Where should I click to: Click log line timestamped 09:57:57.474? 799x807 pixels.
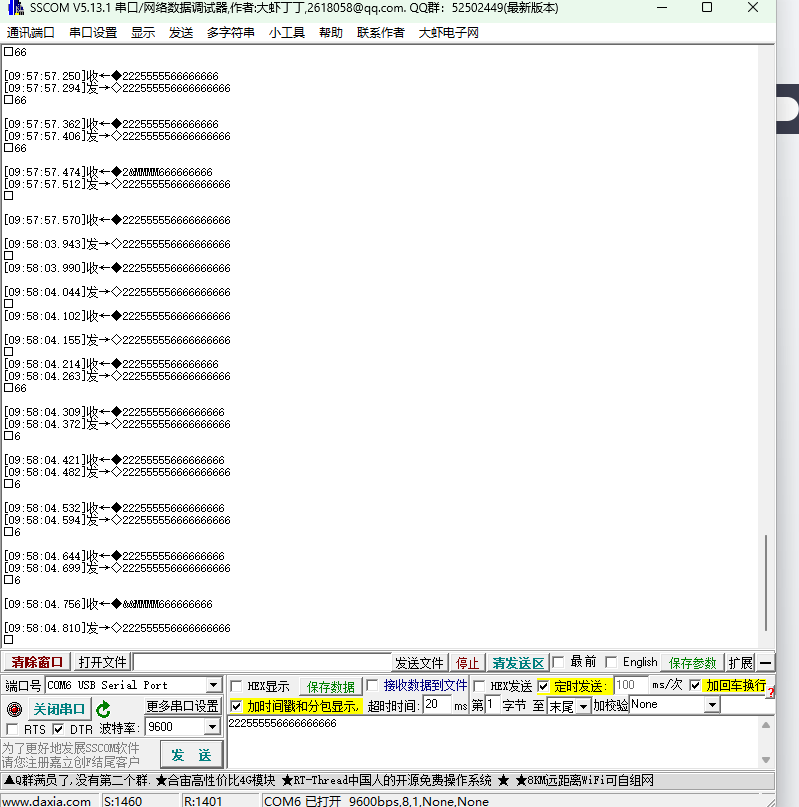point(108,172)
